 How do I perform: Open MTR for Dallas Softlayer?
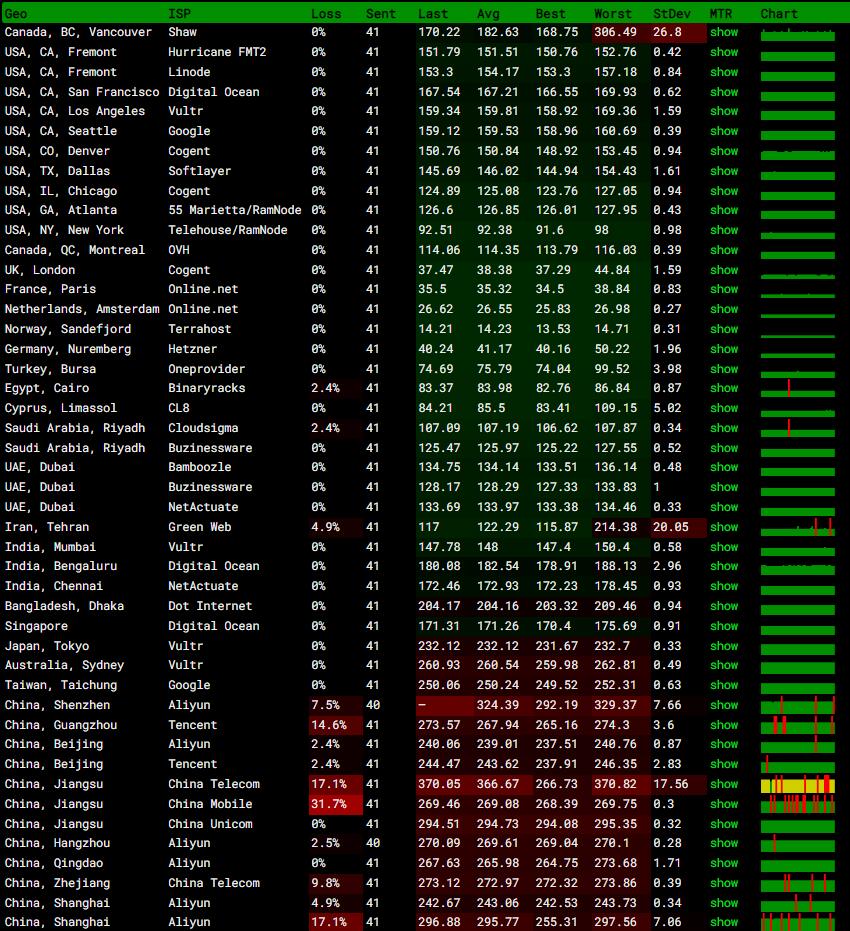[x=724, y=171]
